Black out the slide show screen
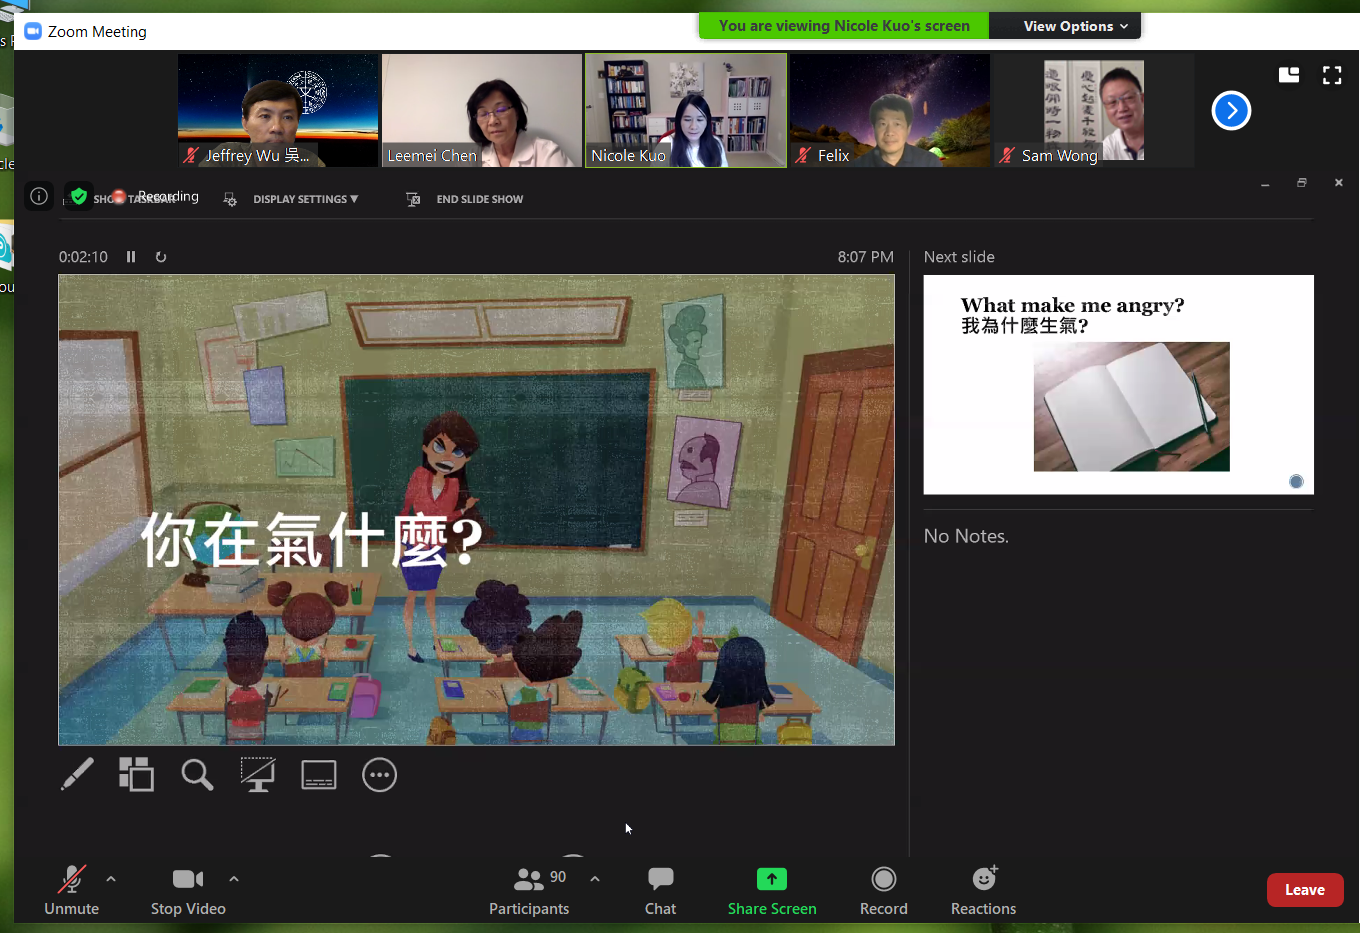 258,774
